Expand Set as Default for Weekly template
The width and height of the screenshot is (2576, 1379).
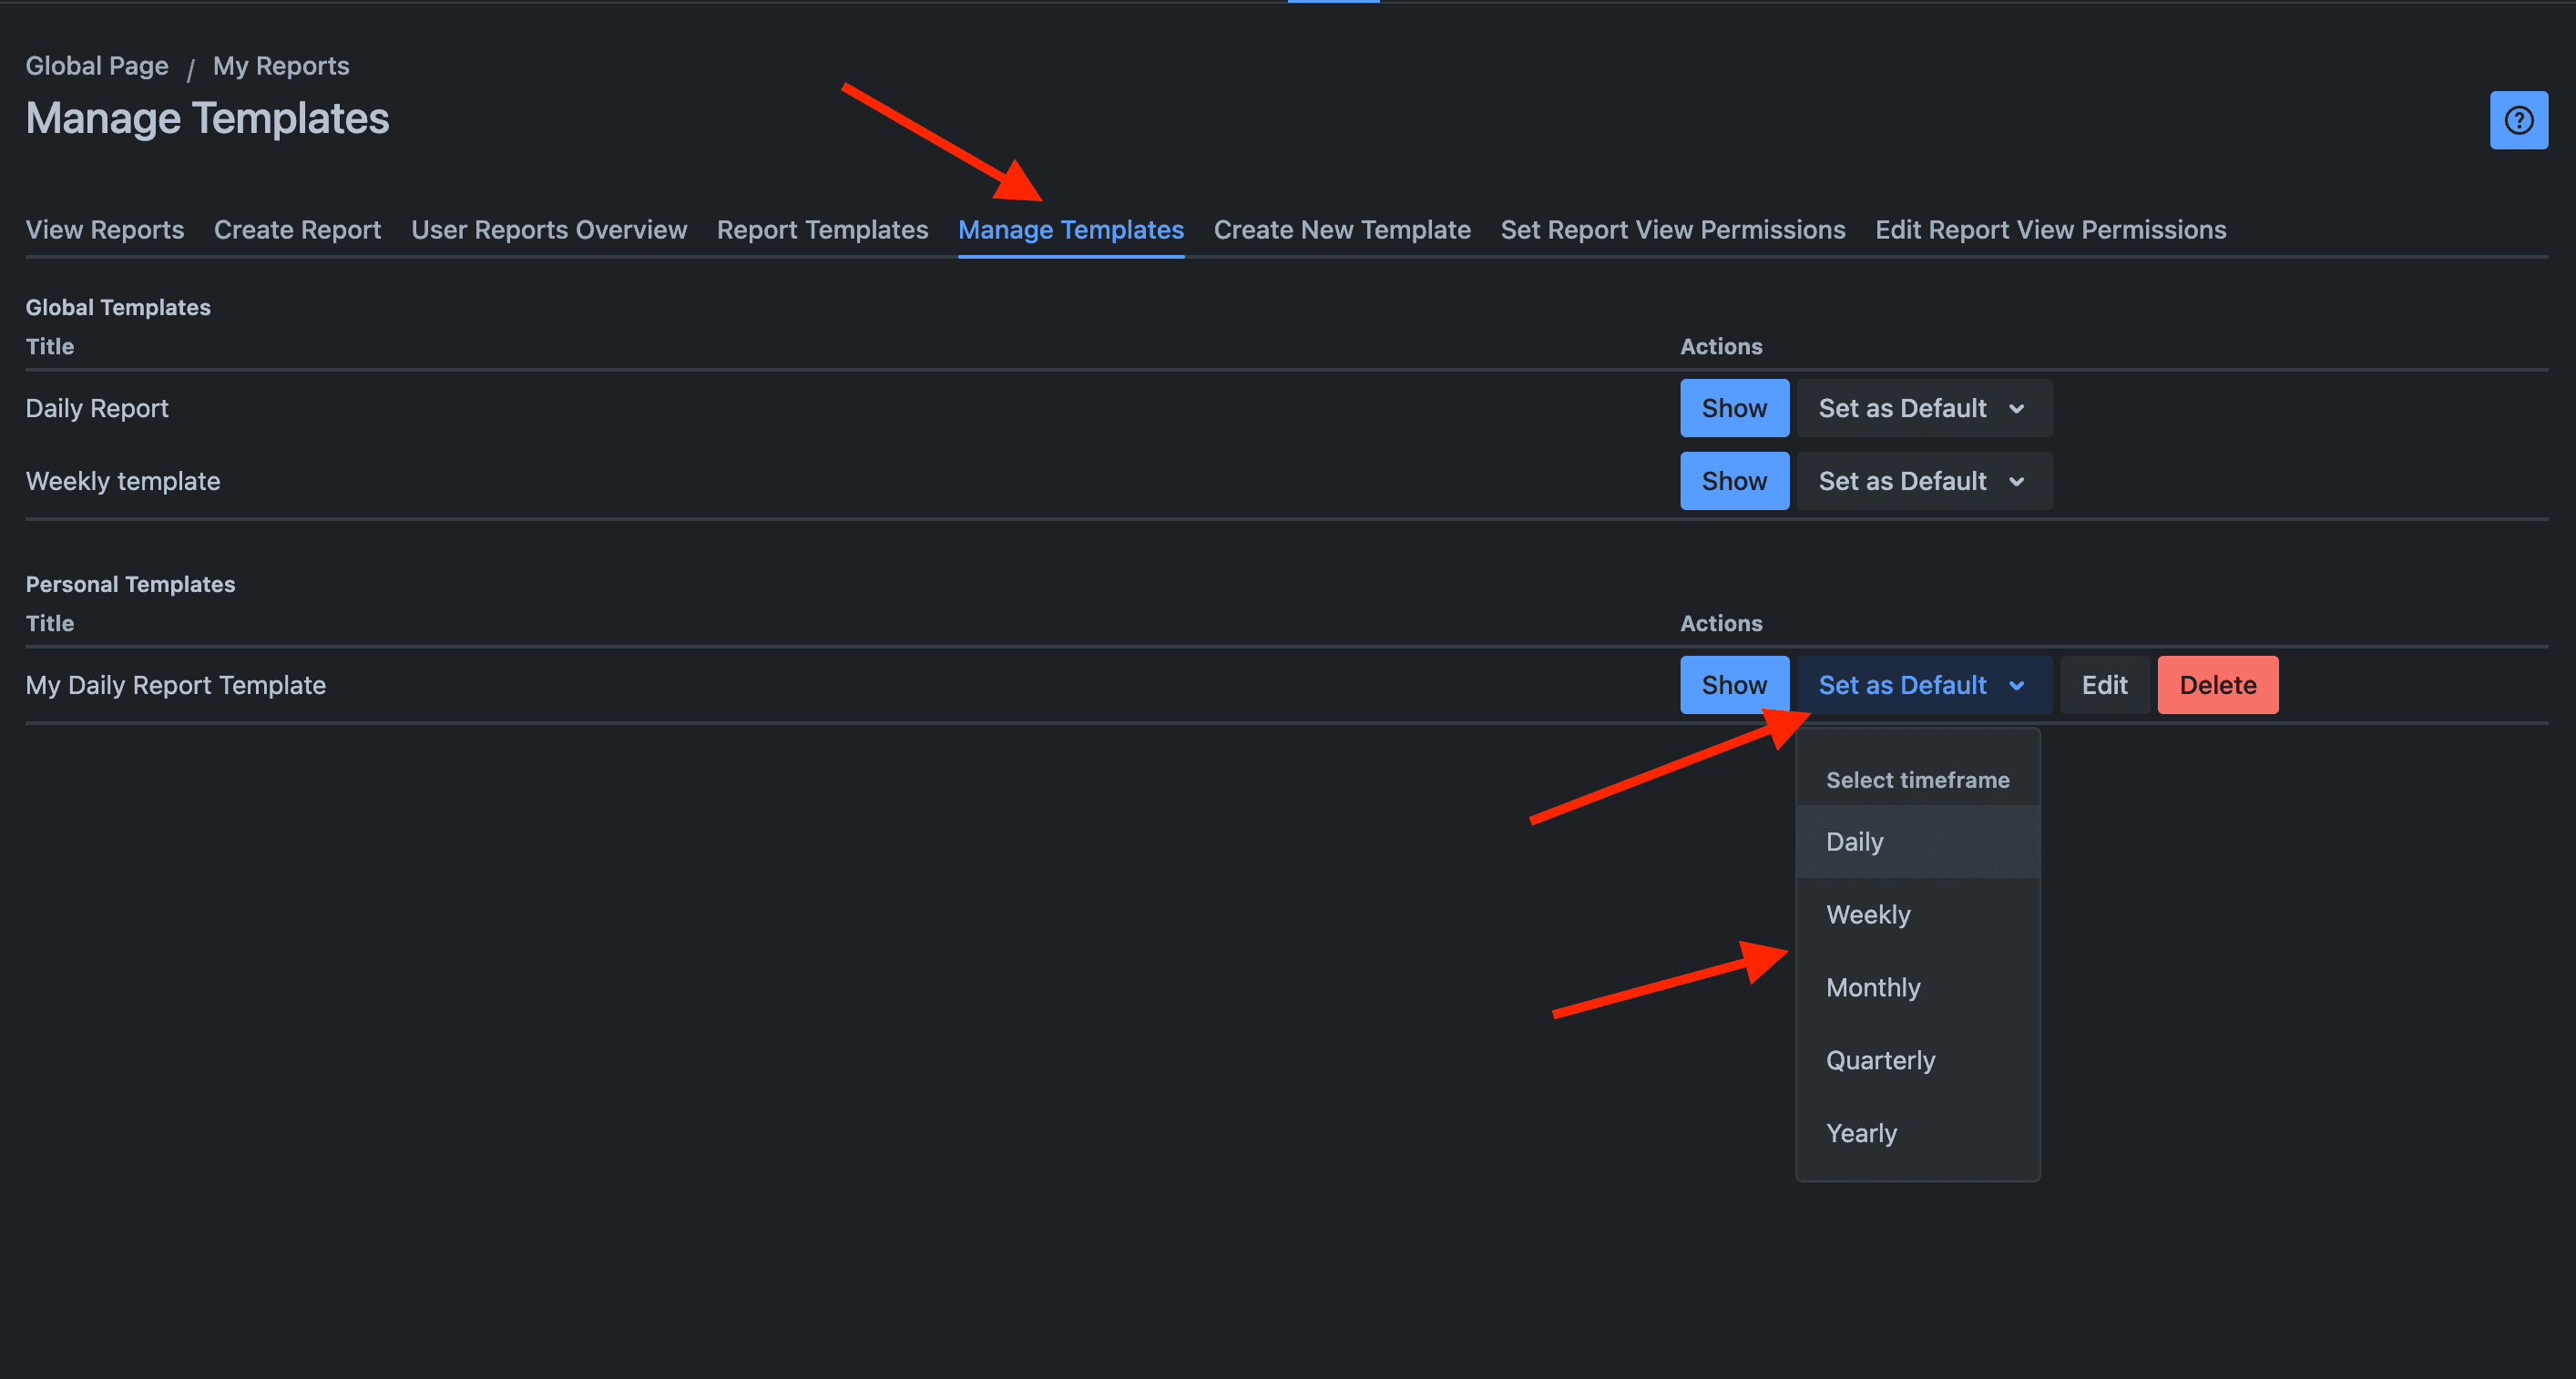pyautogui.click(x=1924, y=481)
